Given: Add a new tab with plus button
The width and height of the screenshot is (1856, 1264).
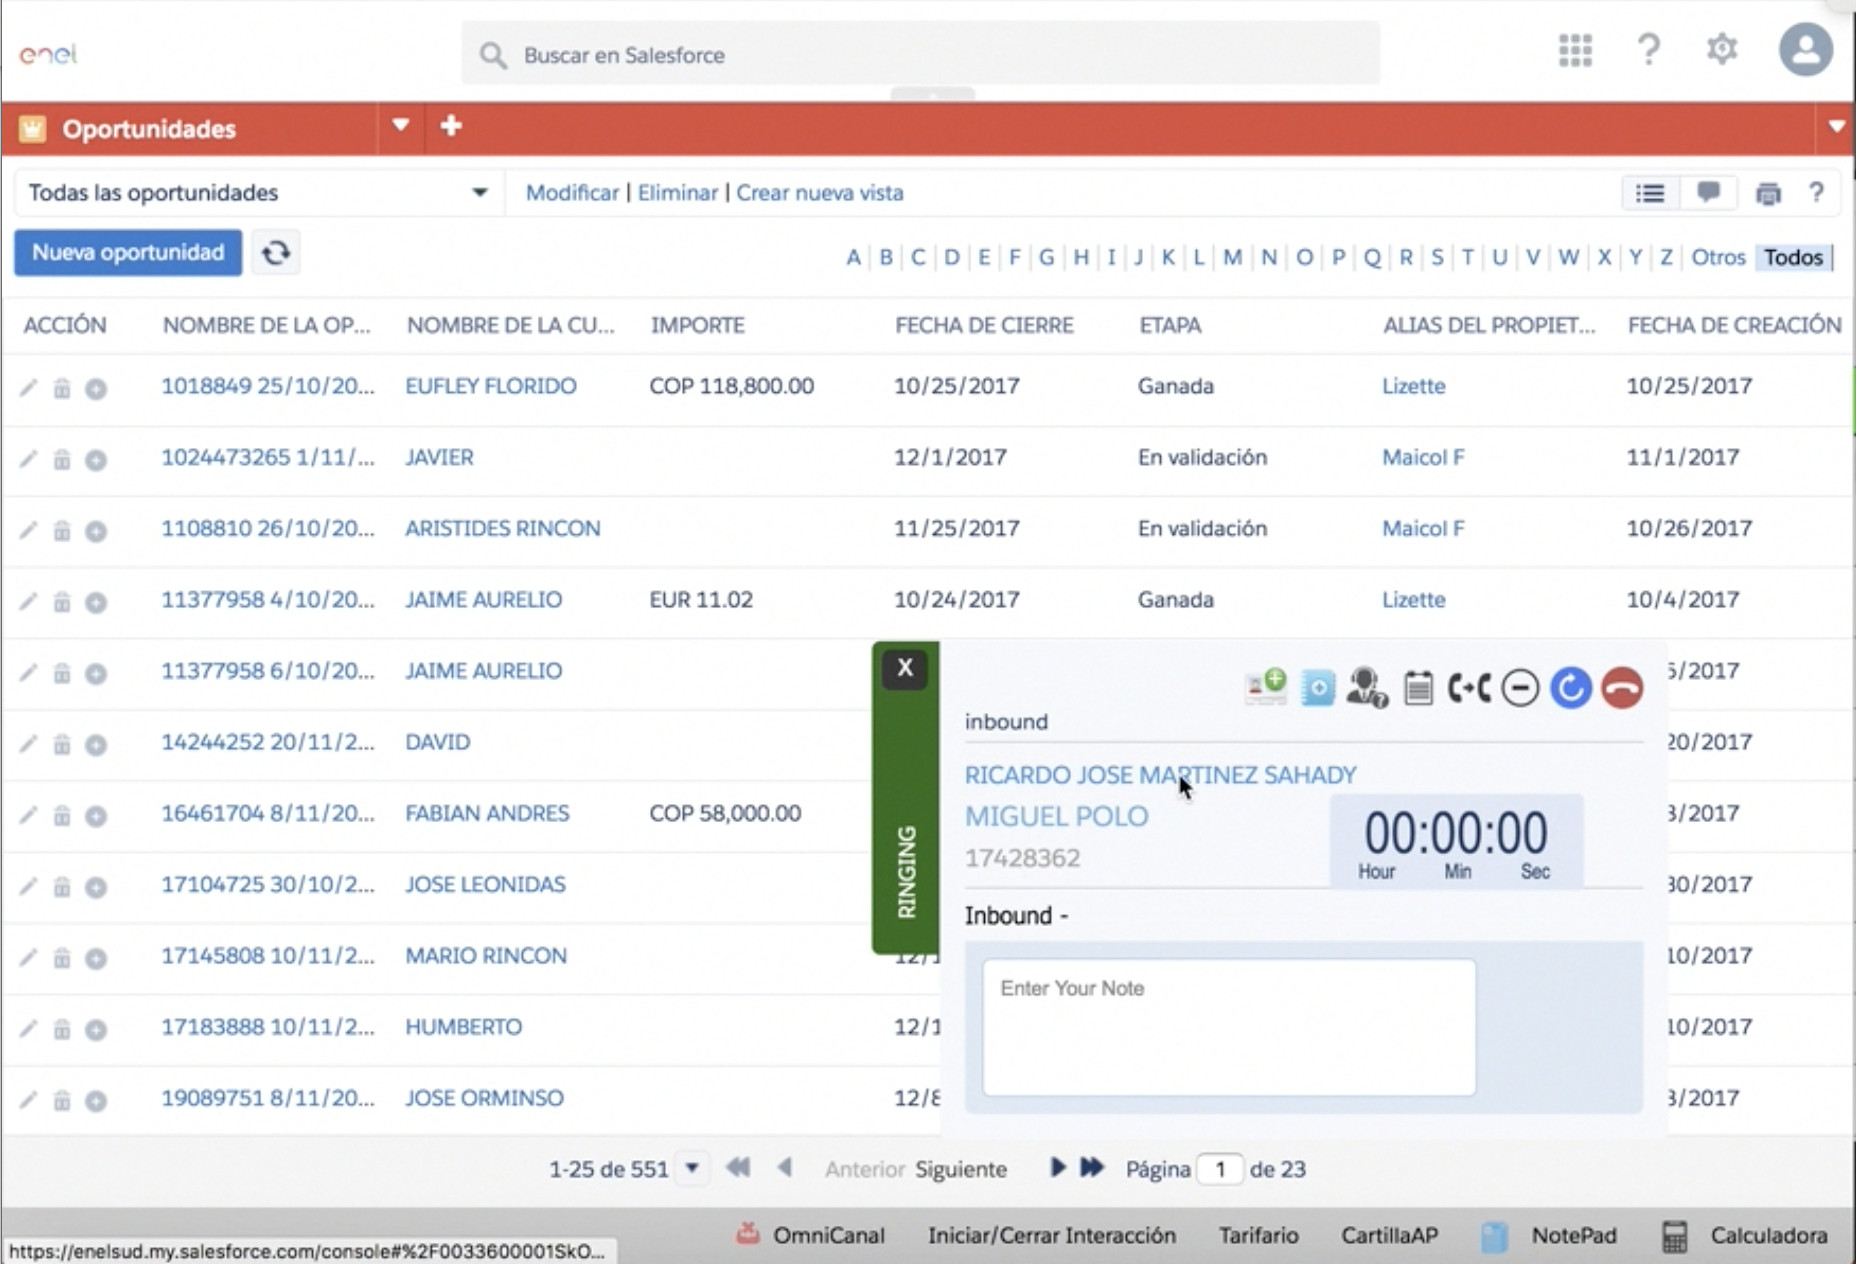Looking at the screenshot, I should pyautogui.click(x=451, y=126).
